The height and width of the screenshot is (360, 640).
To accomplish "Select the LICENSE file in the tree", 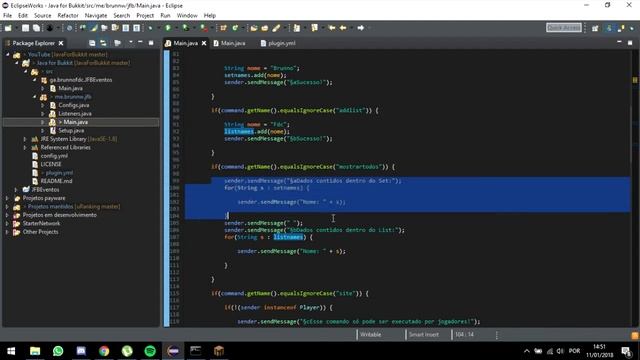I will 51,164.
